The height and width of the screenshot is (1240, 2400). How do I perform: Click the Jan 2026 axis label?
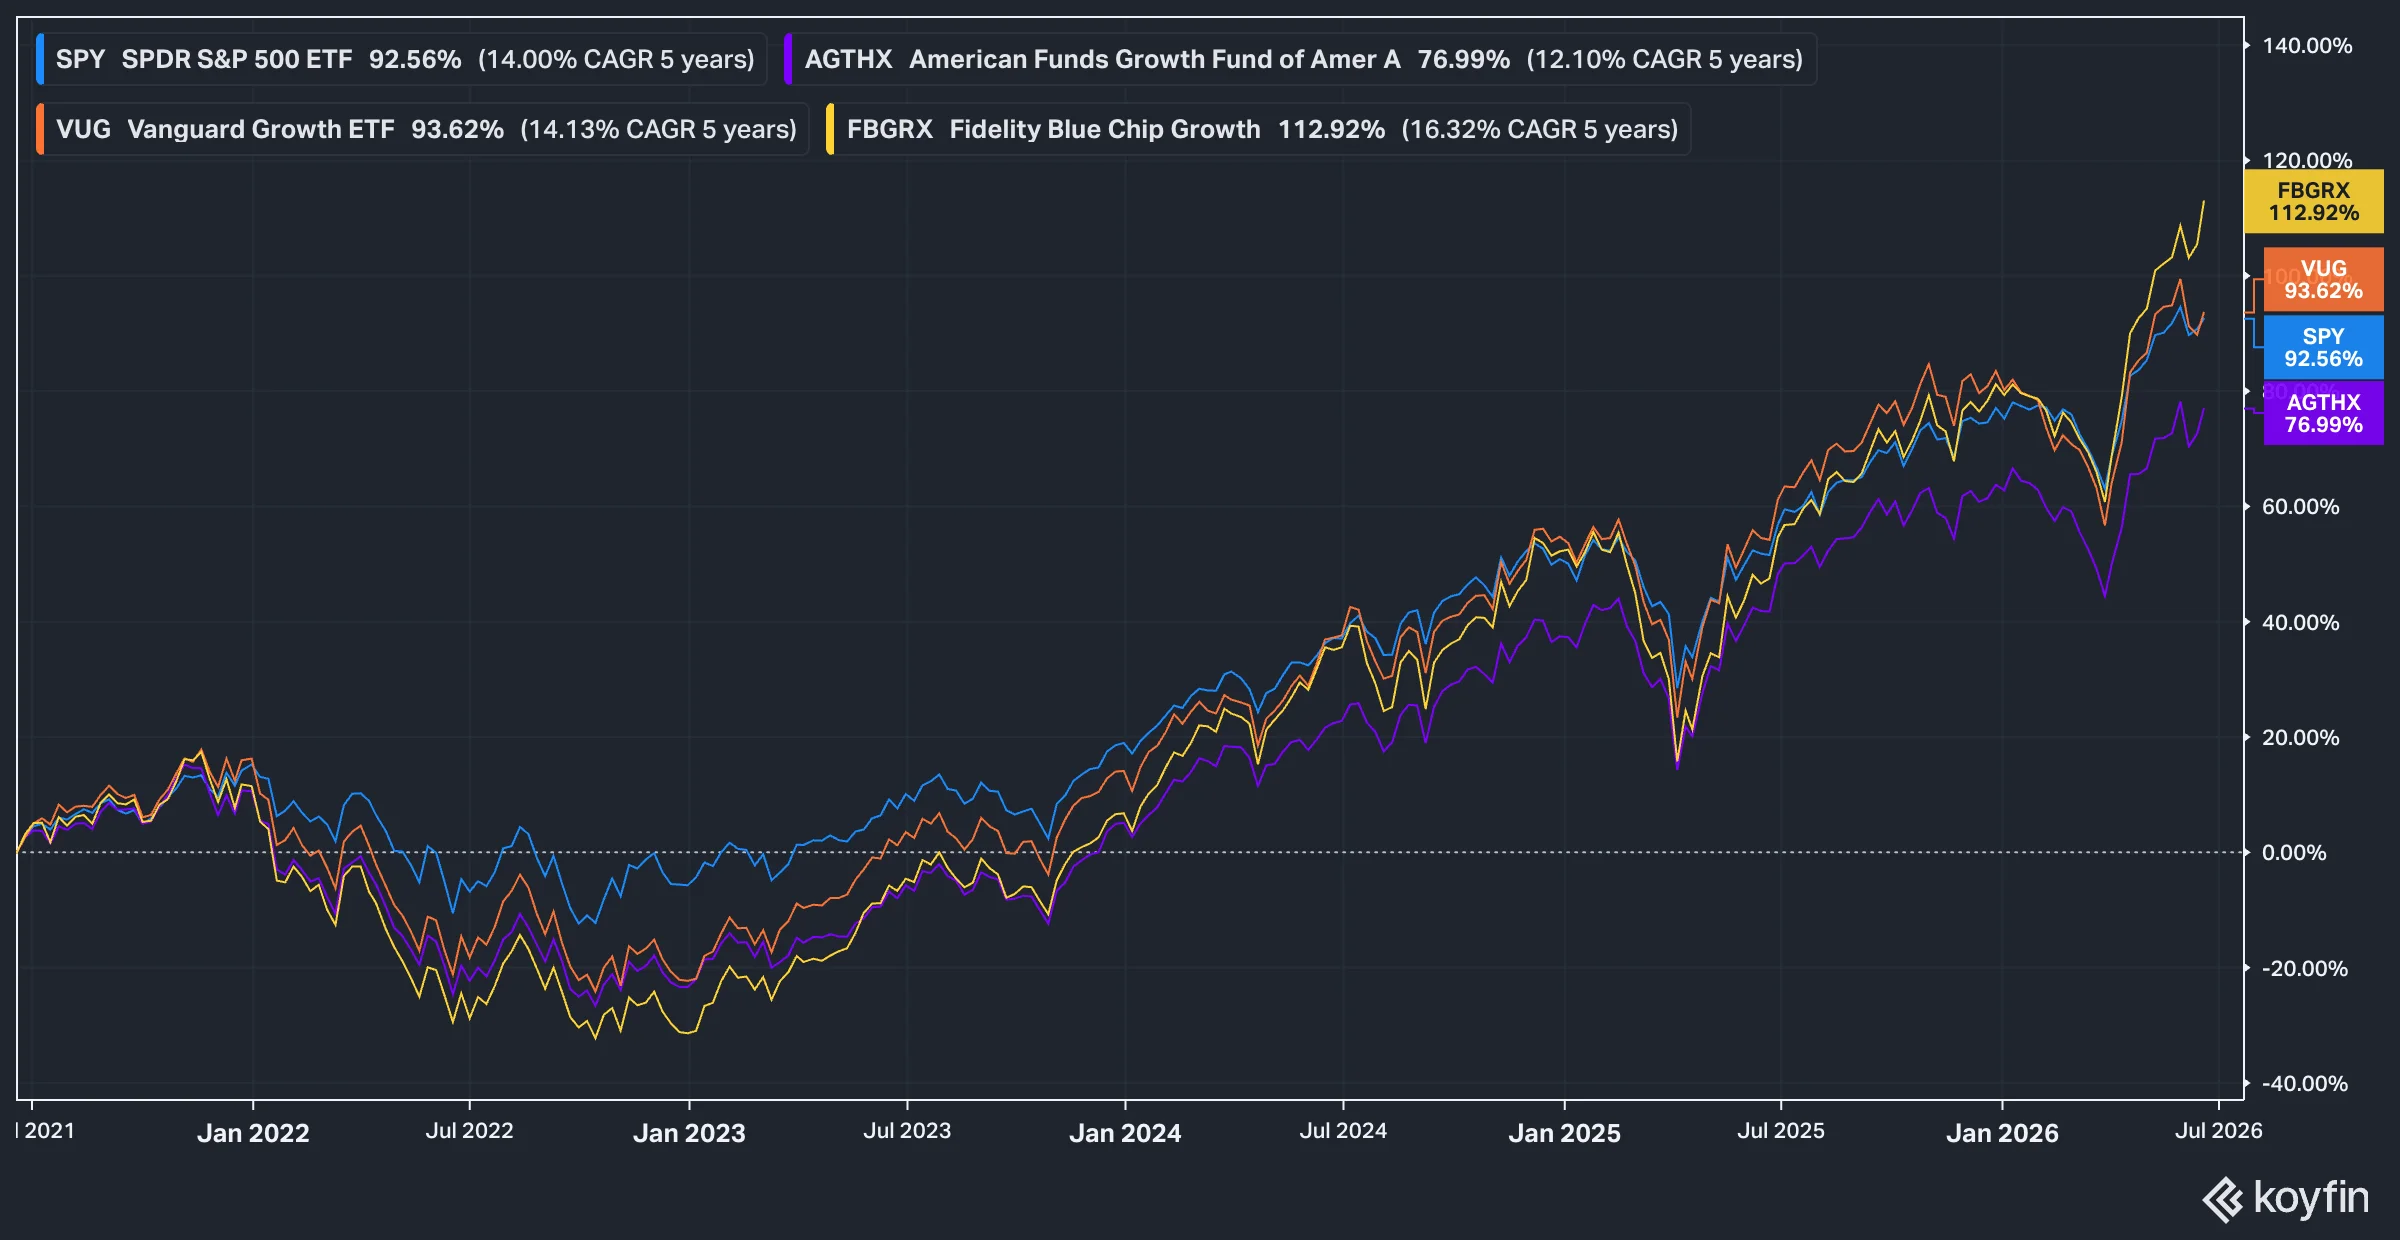pyautogui.click(x=2002, y=1133)
